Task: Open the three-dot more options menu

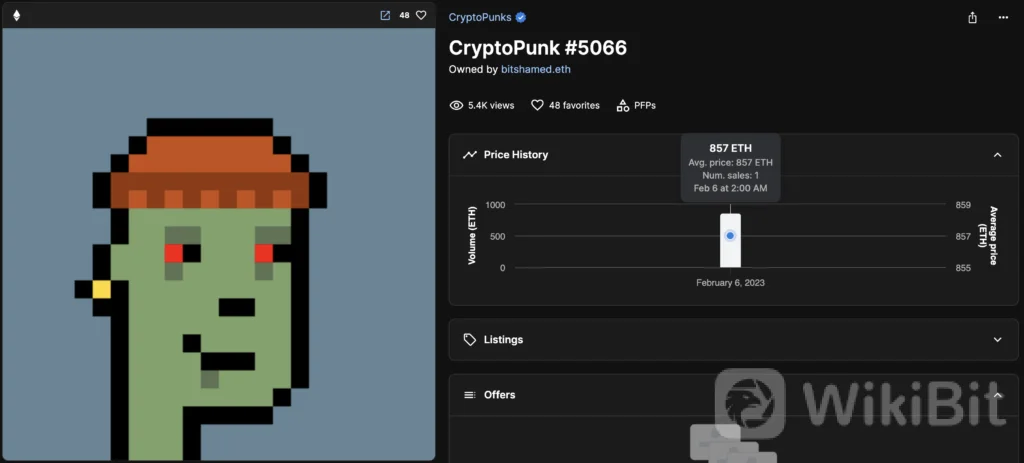Action: [x=1003, y=17]
